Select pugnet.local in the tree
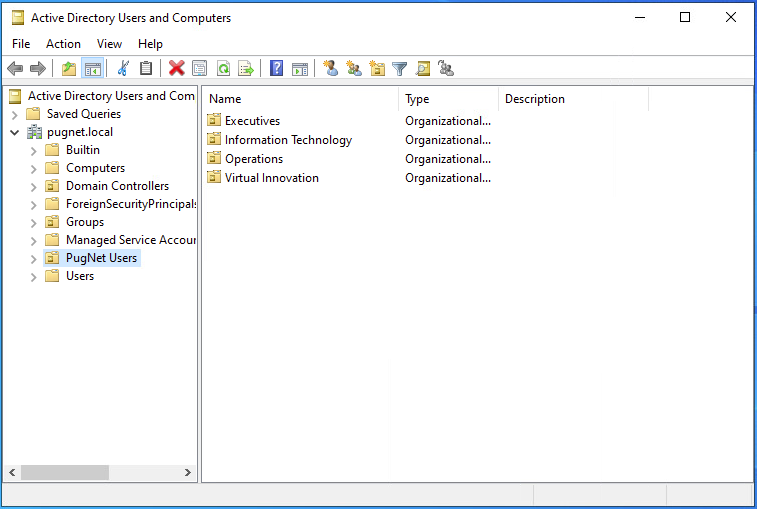 point(80,132)
